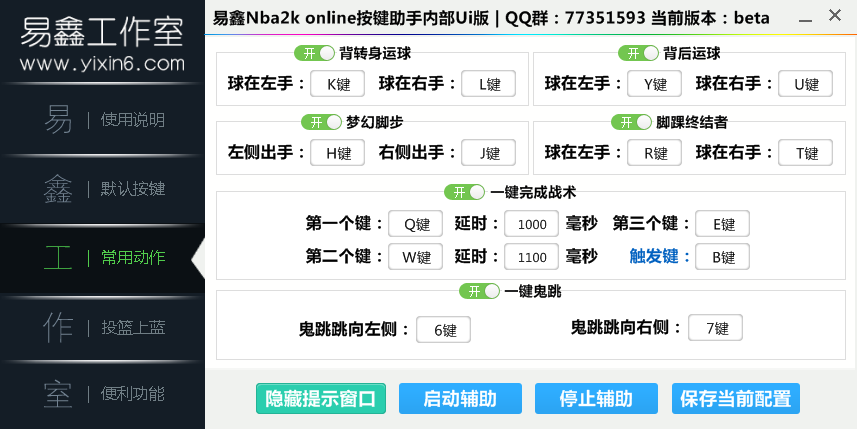Select the 投篮上篮 sidebar tab

coord(102,326)
